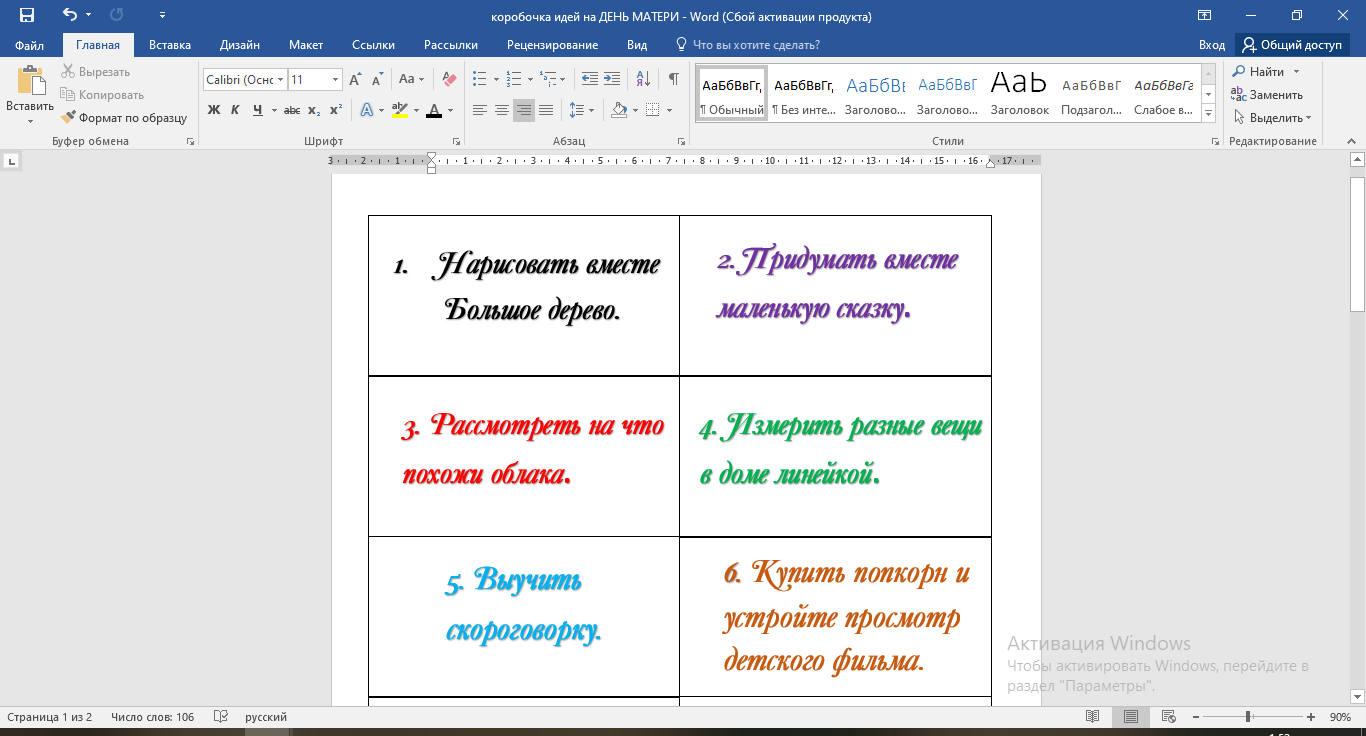Click the 90% zoom level
This screenshot has height=736, width=1366.
[1340, 717]
